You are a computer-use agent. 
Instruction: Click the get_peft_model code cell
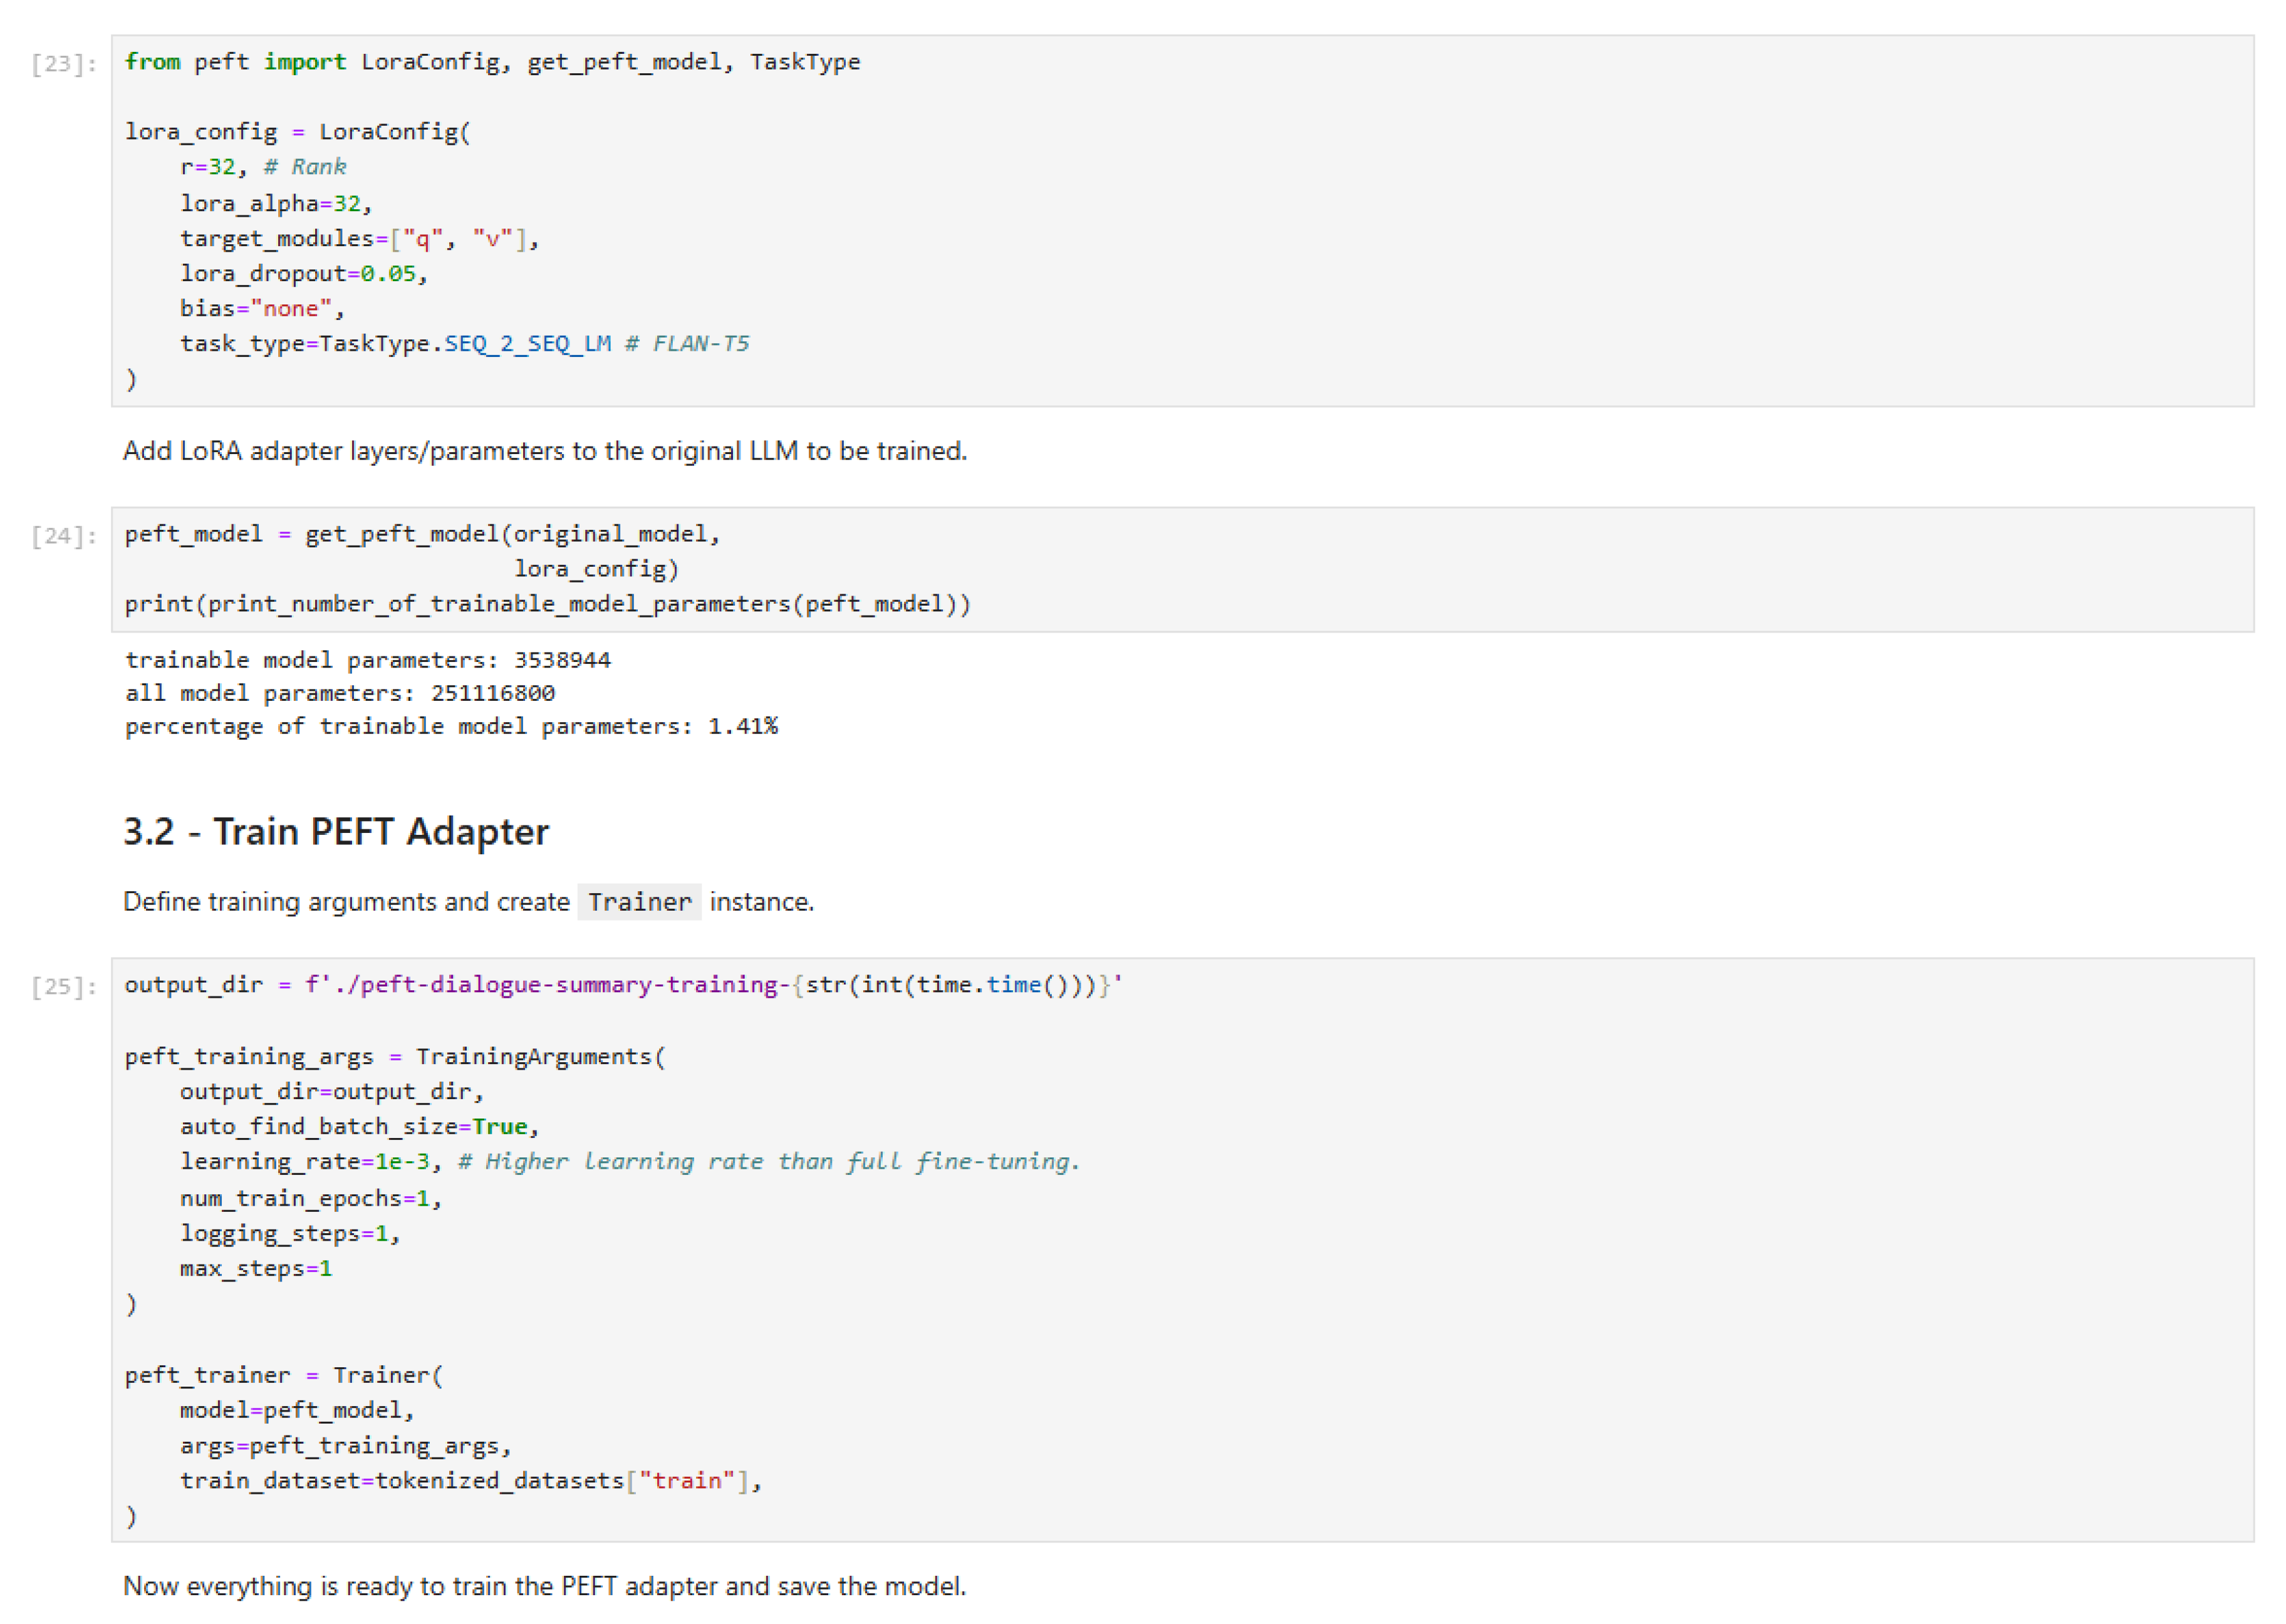[x=1400, y=569]
